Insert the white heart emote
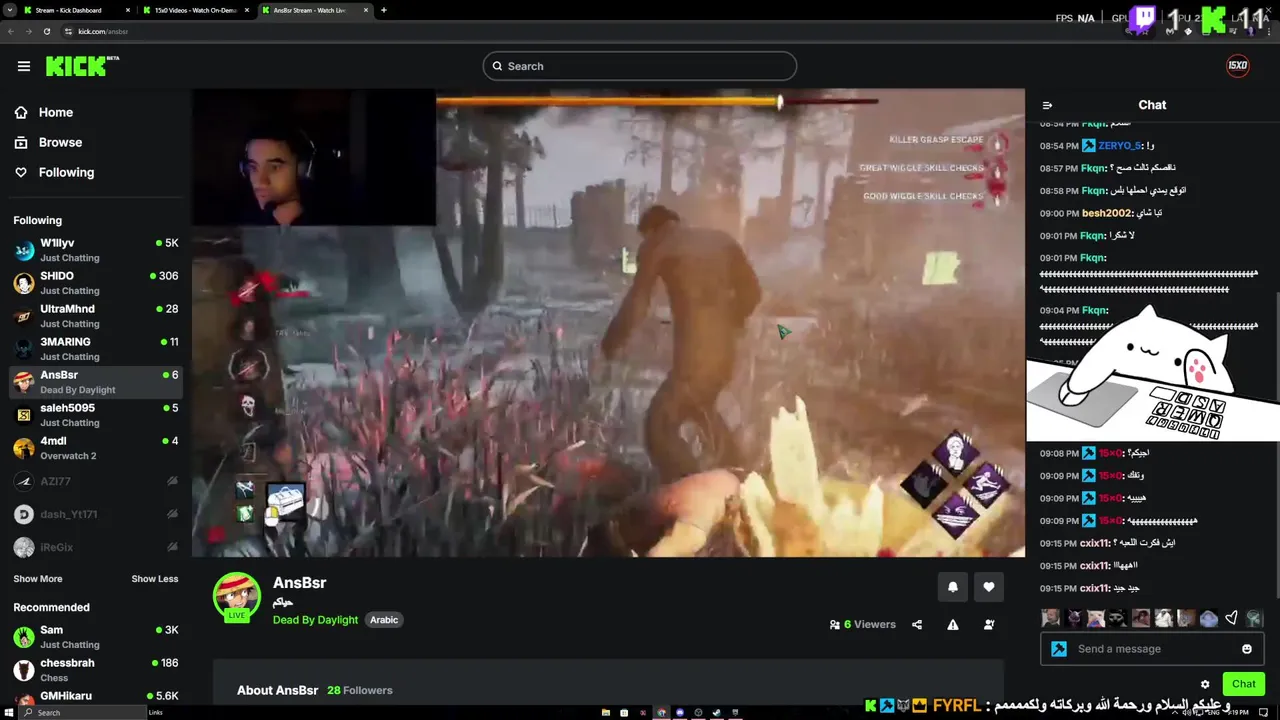This screenshot has height=720, width=1280. [x=1231, y=618]
